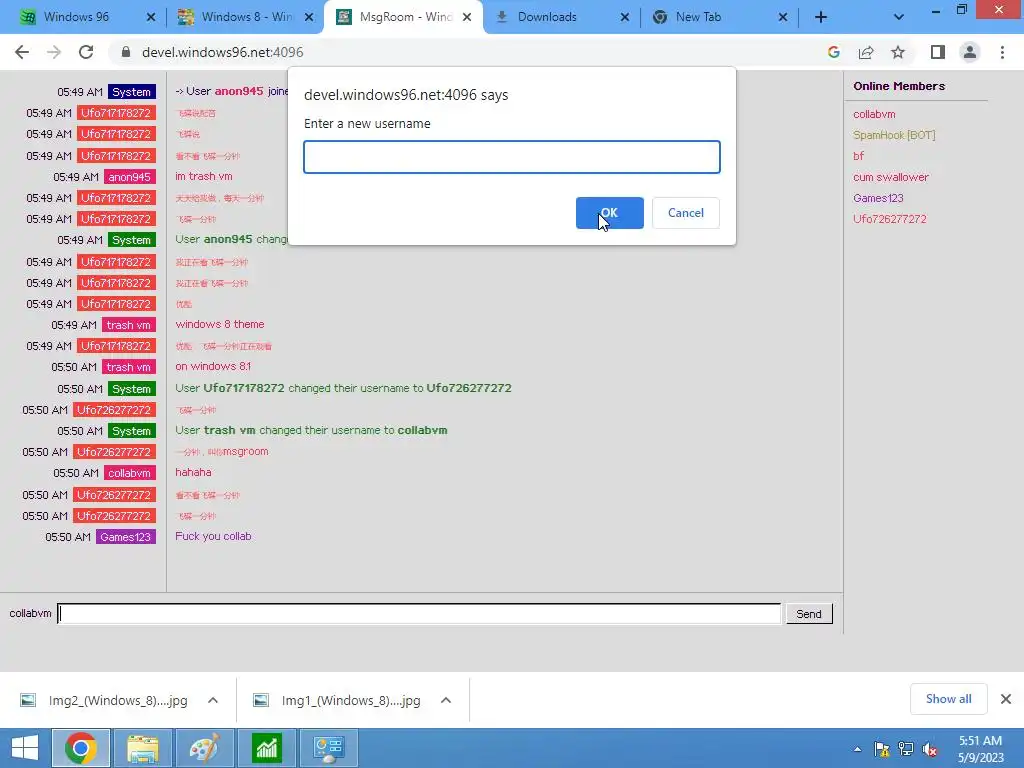Dismiss the downloads bar
This screenshot has height=768, width=1024.
click(x=1006, y=699)
